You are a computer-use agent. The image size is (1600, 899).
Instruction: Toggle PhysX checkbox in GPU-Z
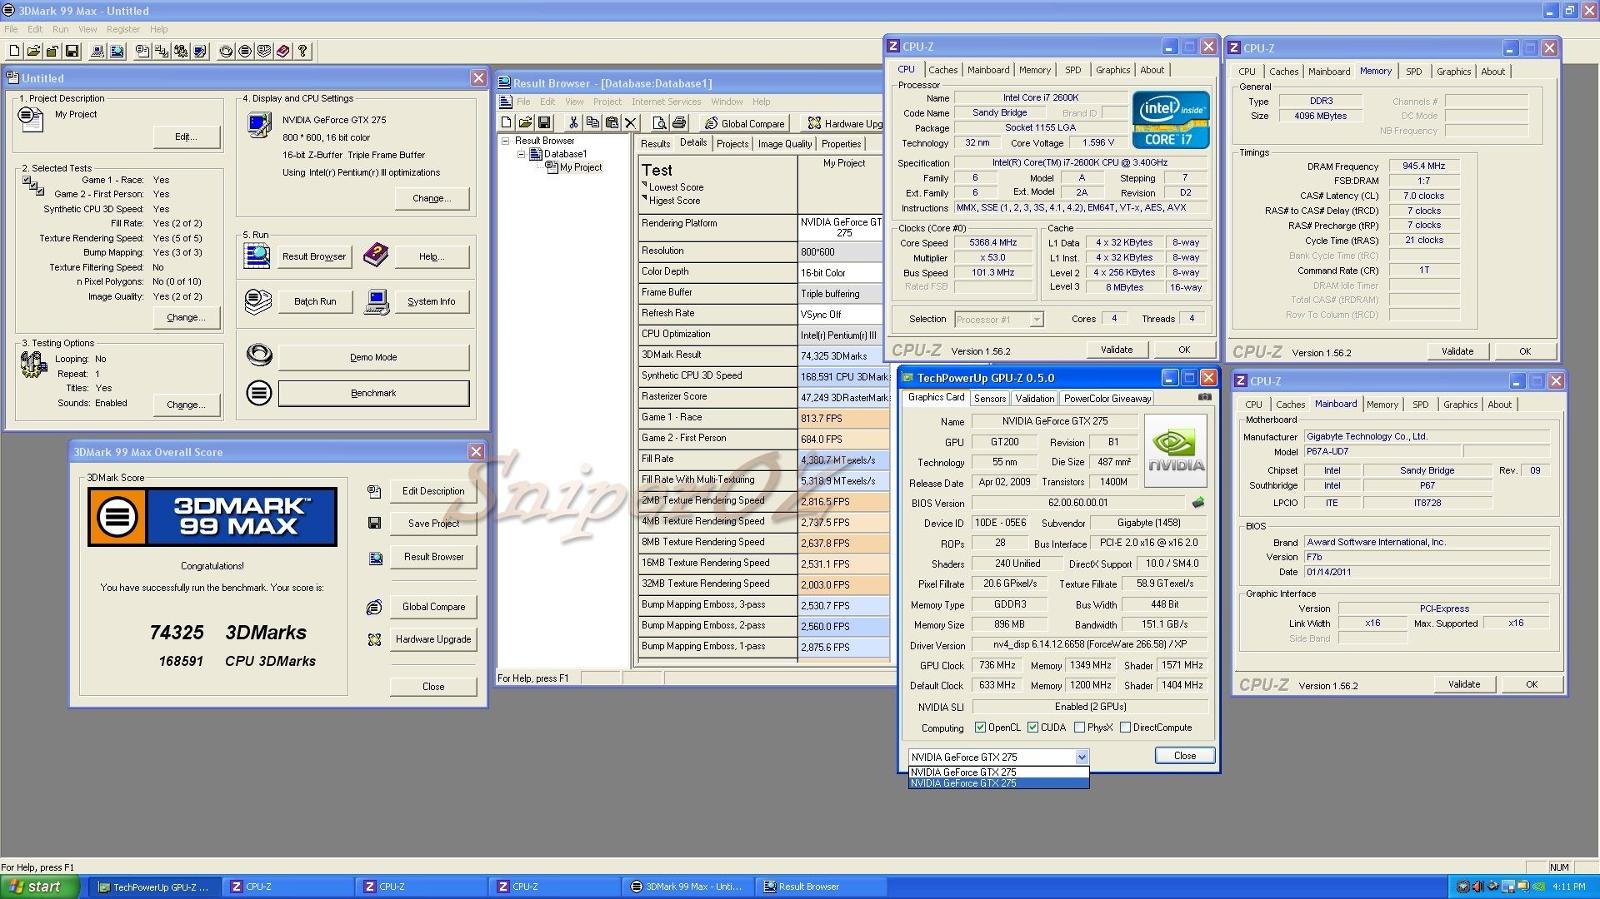[x=1079, y=728]
